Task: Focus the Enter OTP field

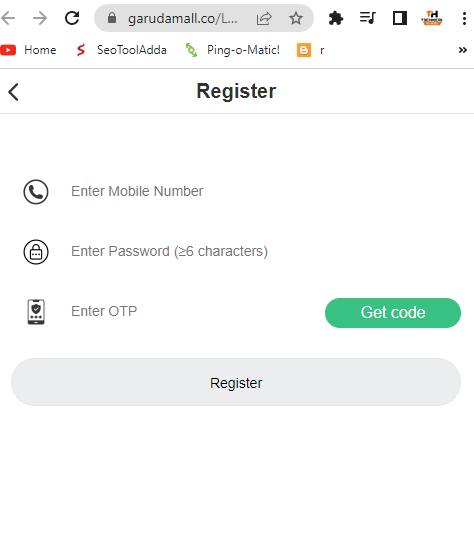Action: point(193,311)
